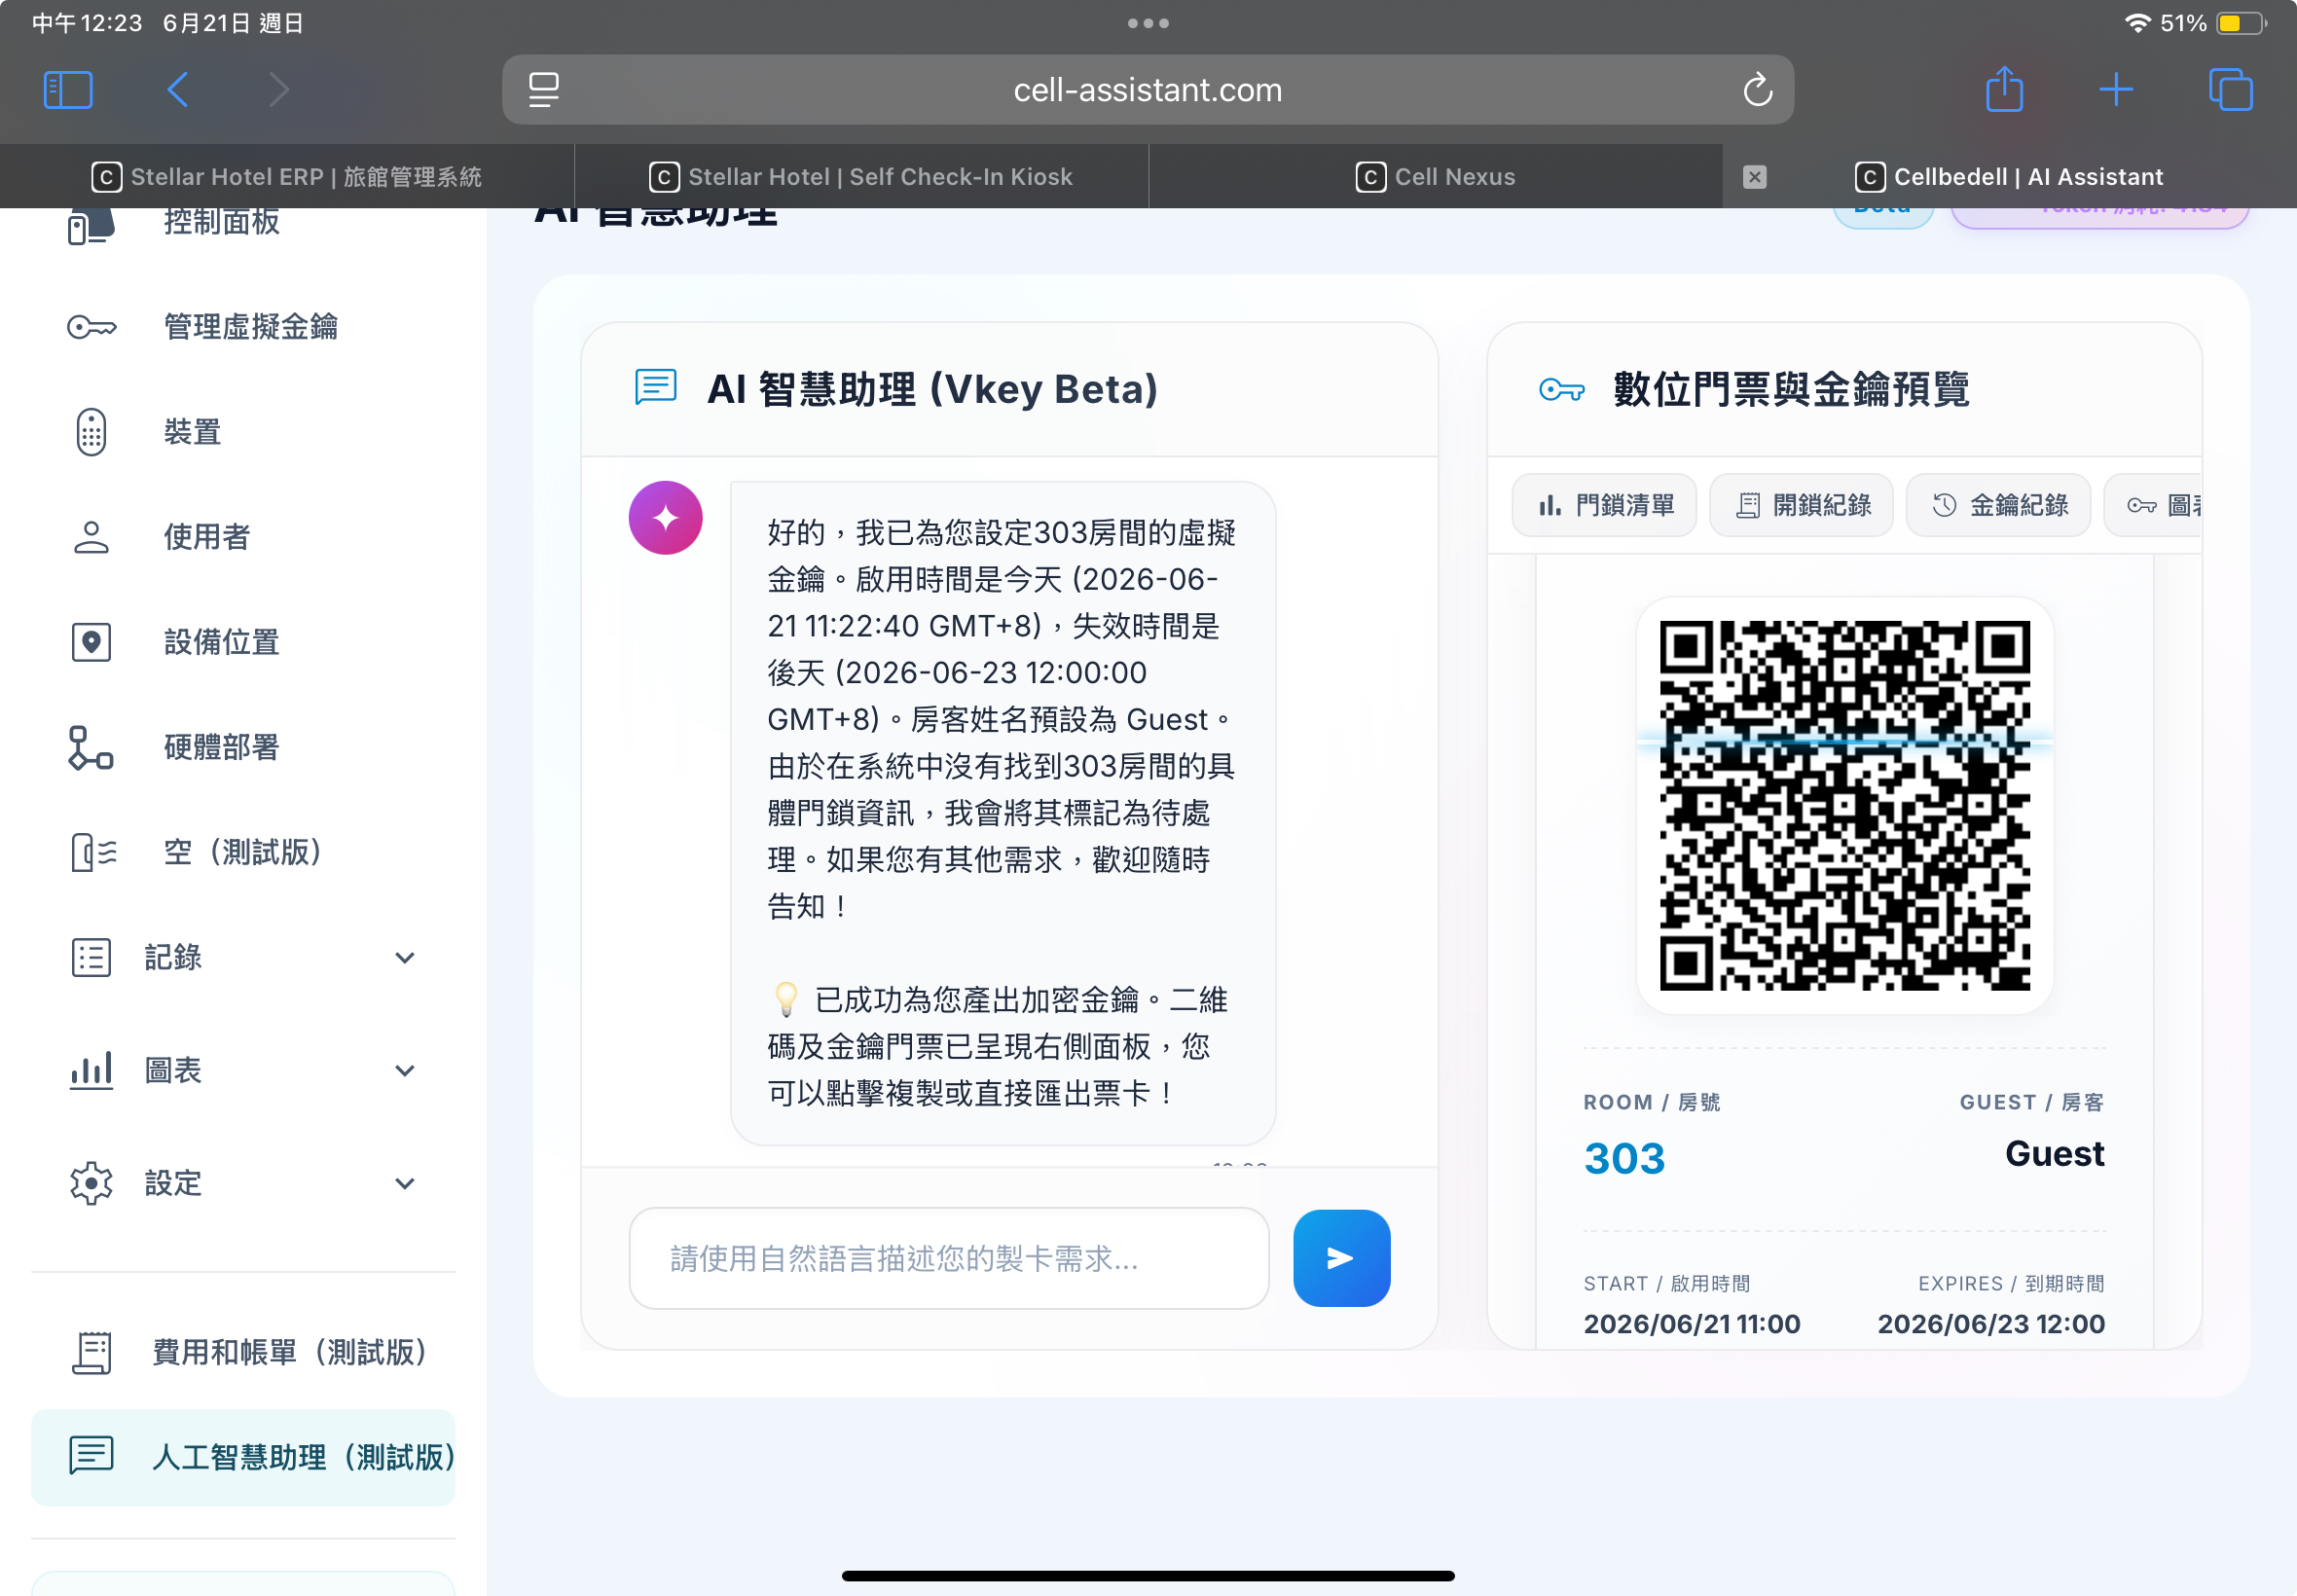The height and width of the screenshot is (1596, 2297).
Task: Click the cell-assistant.com address field
Action: pyautogui.click(x=1147, y=90)
